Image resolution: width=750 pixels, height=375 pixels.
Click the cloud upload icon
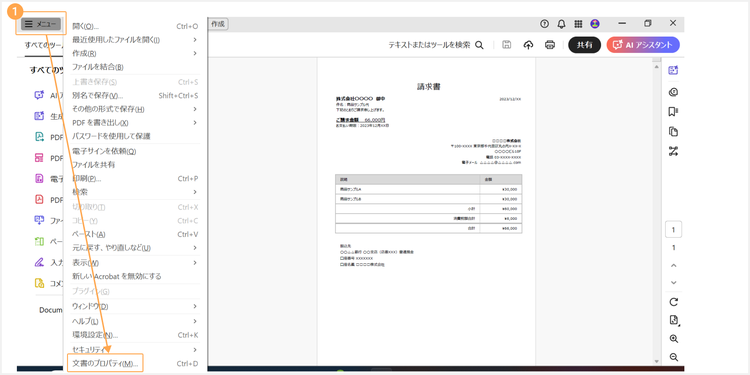tap(528, 45)
